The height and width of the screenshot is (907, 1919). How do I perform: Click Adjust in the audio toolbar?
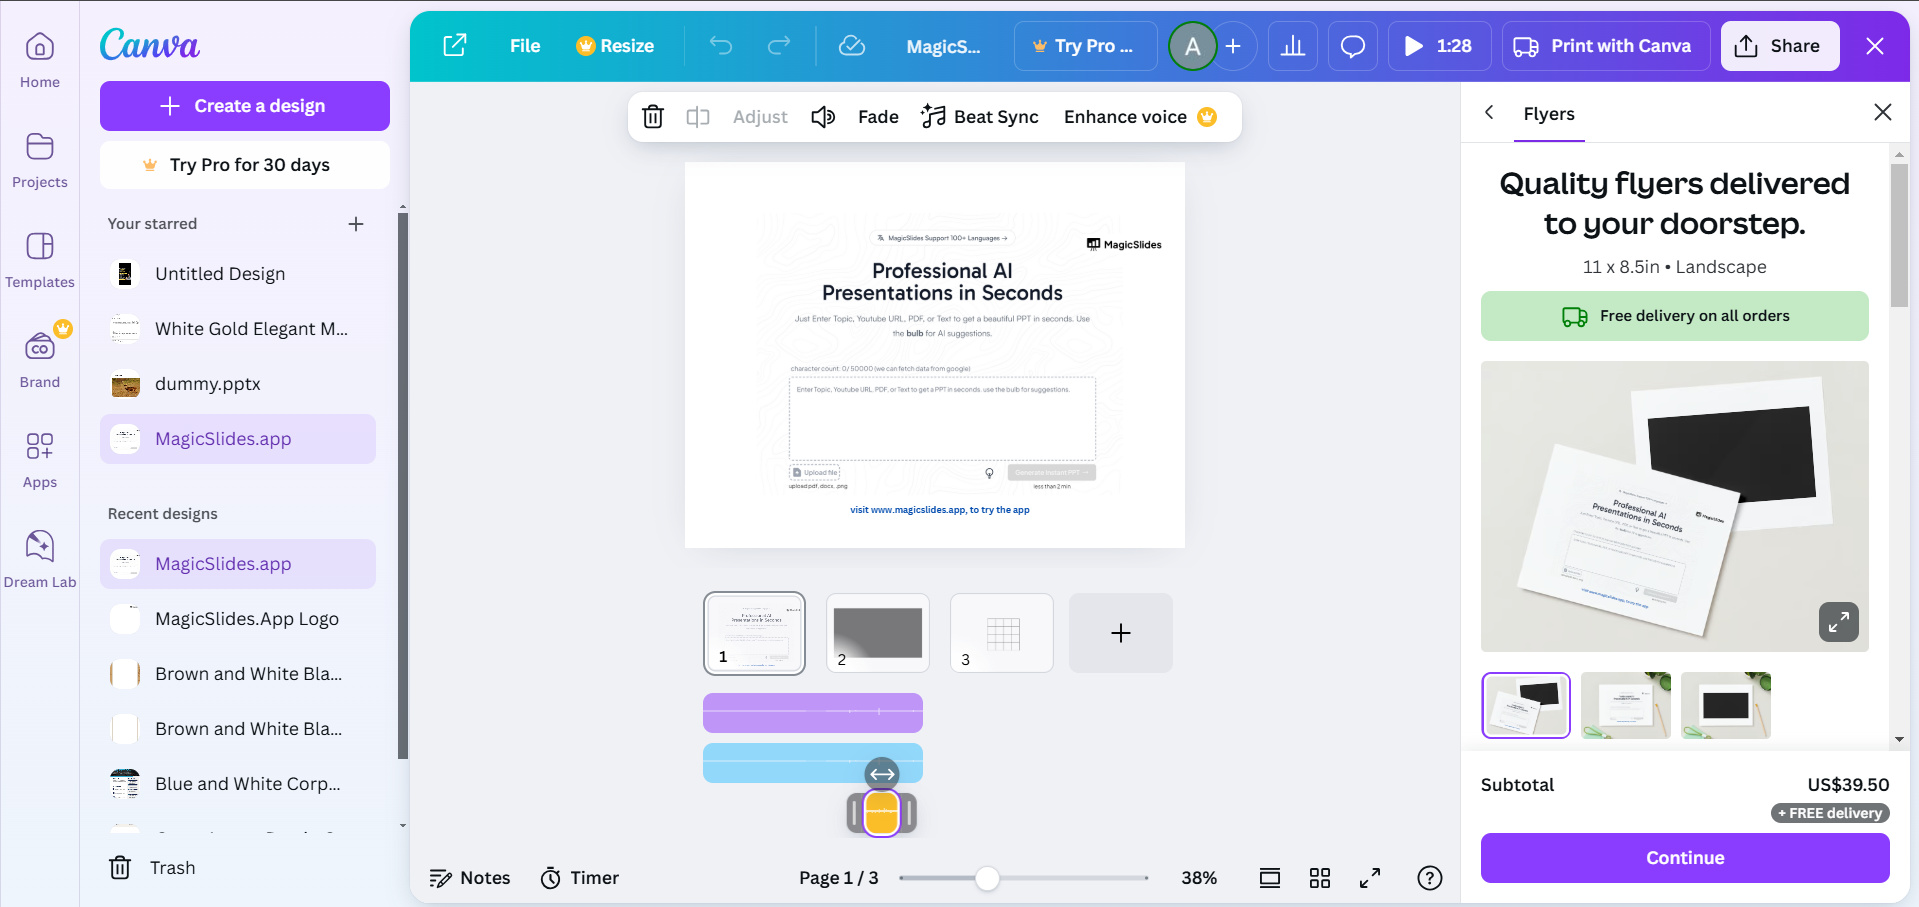click(760, 117)
